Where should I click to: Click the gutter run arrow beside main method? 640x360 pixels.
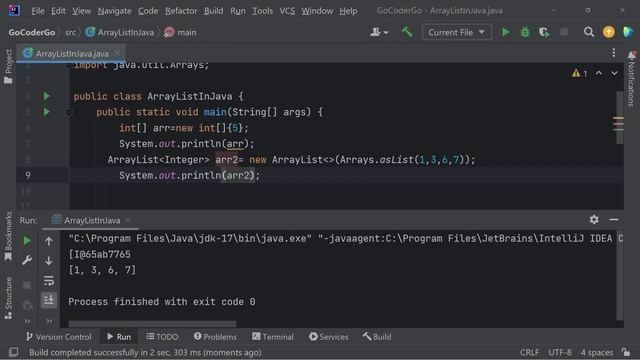(47, 112)
